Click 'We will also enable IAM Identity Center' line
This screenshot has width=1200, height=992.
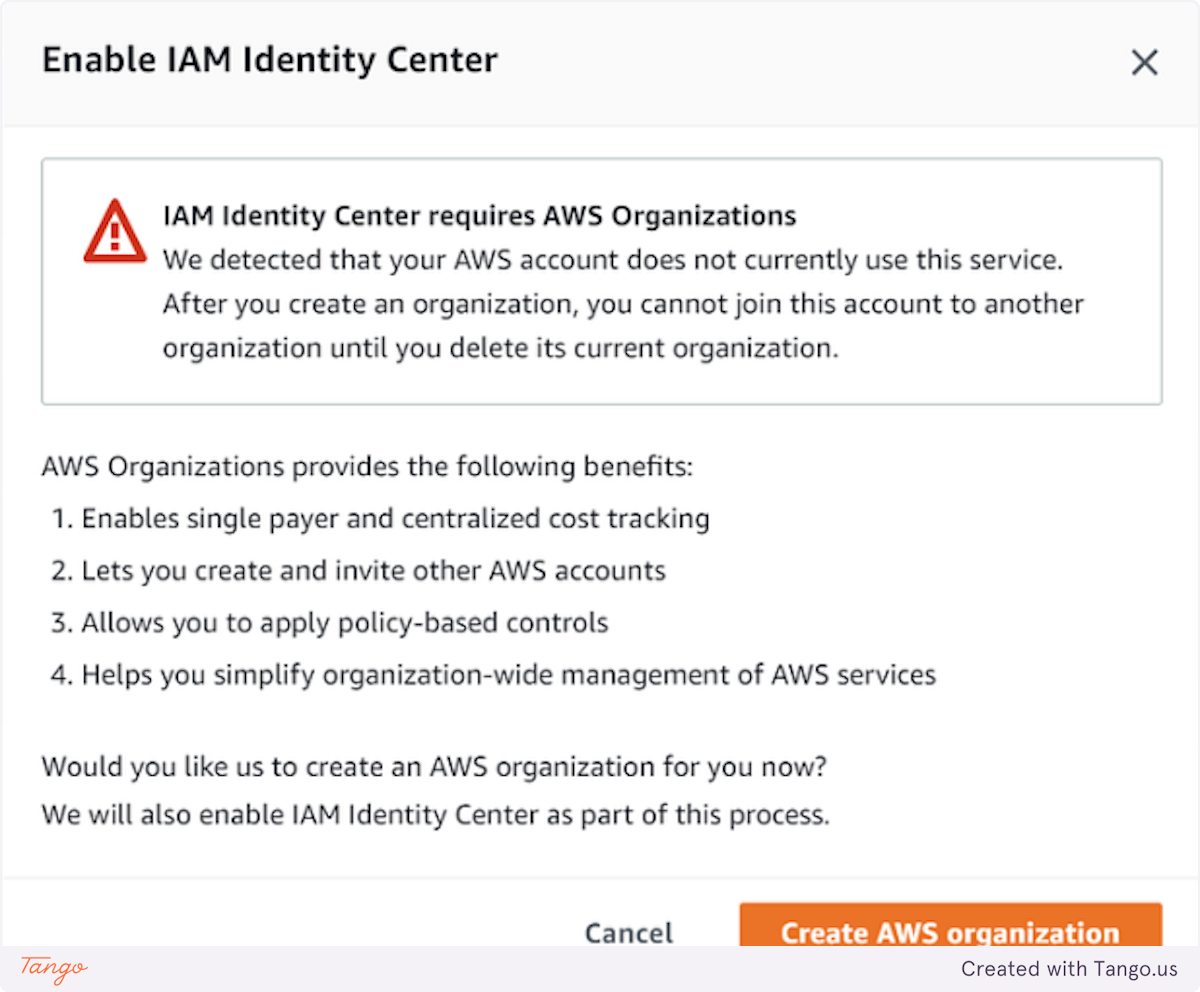[x=436, y=814]
